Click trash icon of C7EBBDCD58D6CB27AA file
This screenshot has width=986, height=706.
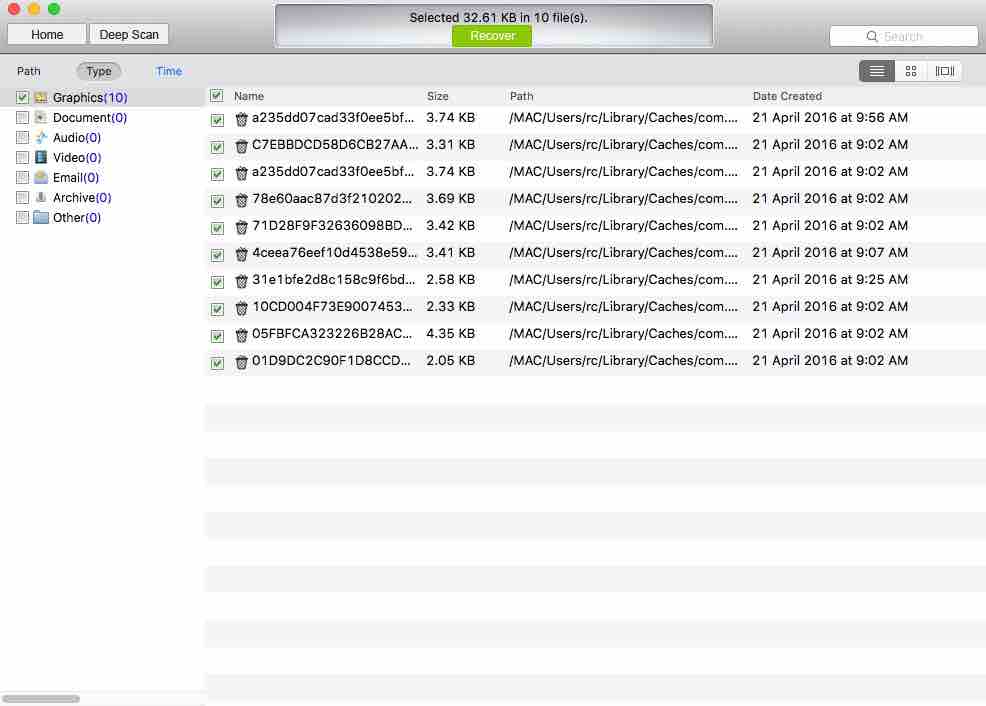241,146
